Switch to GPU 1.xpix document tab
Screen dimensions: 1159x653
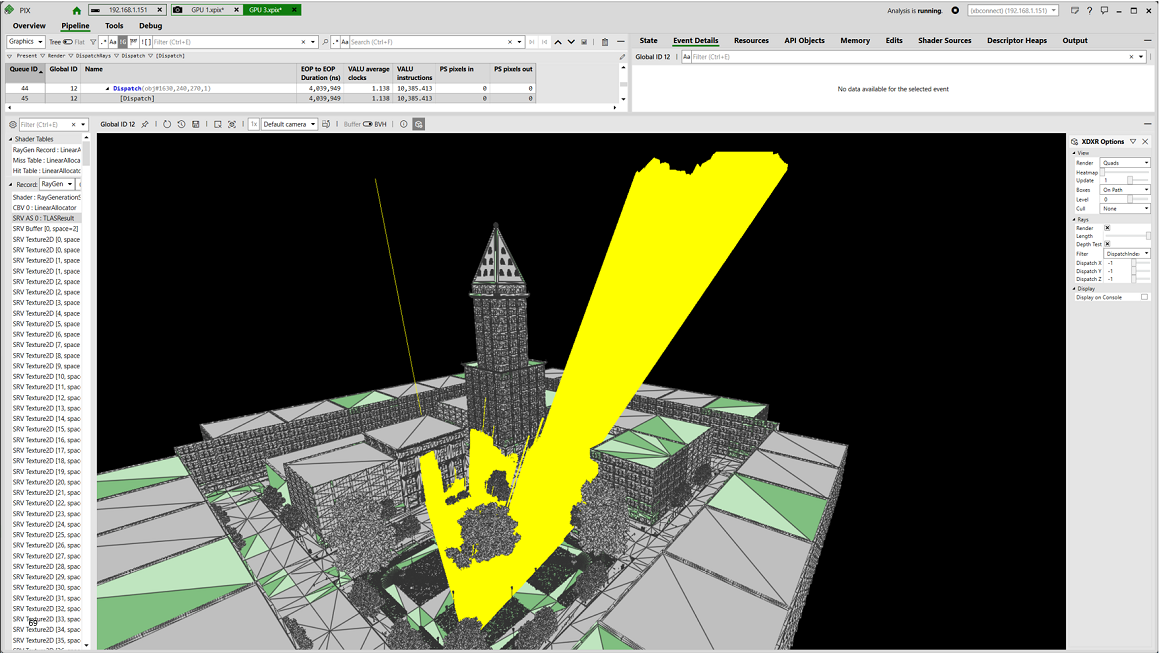coord(206,10)
